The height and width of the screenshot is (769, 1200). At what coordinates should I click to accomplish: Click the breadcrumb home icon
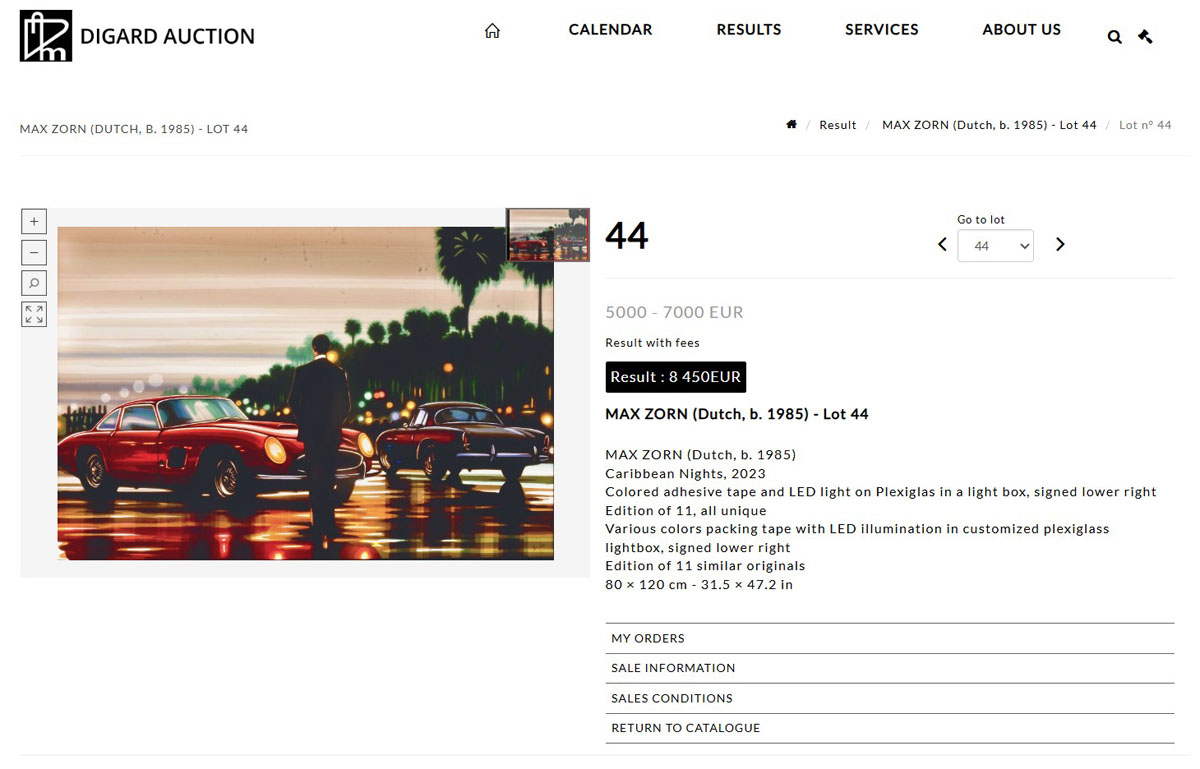791,125
